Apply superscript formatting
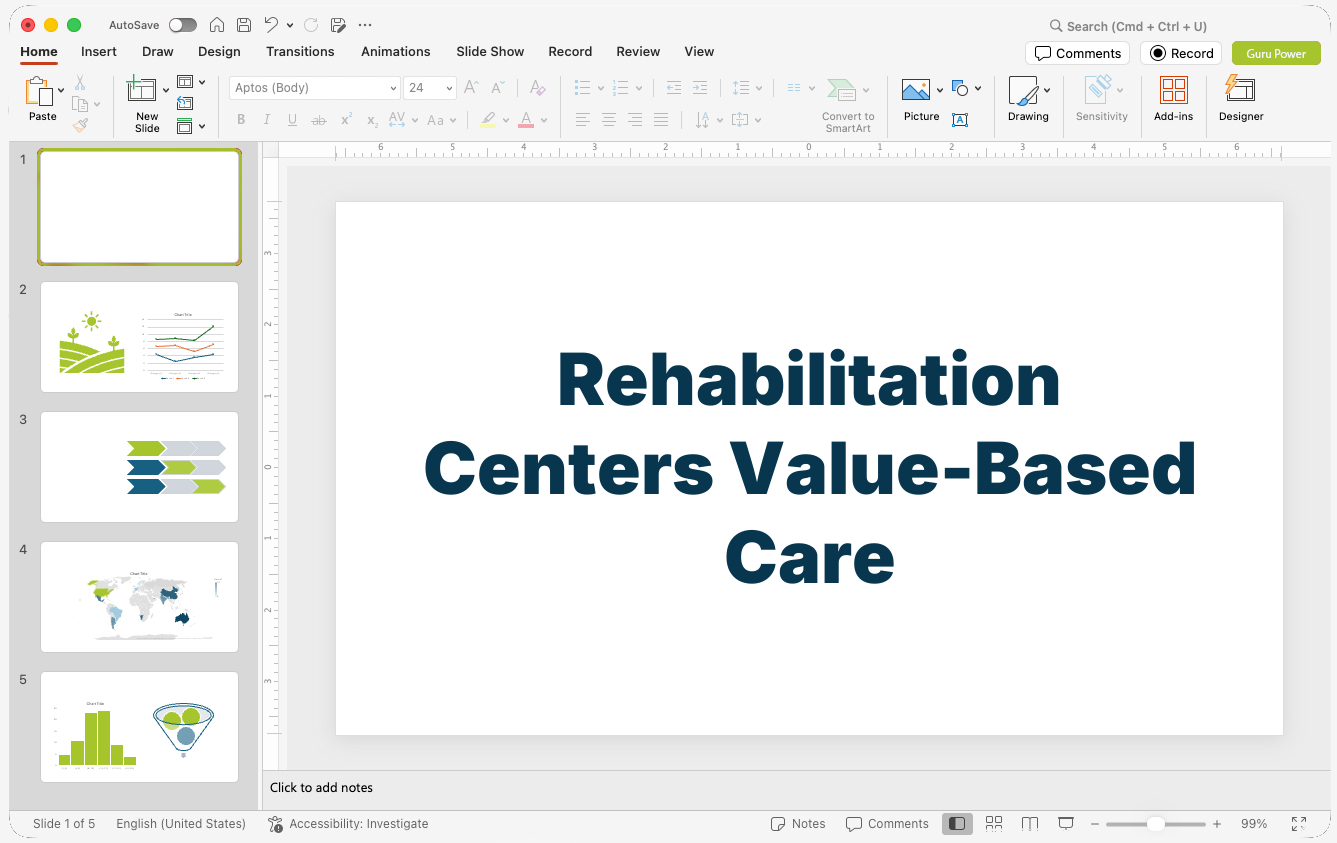The image size is (1337, 843). [346, 120]
